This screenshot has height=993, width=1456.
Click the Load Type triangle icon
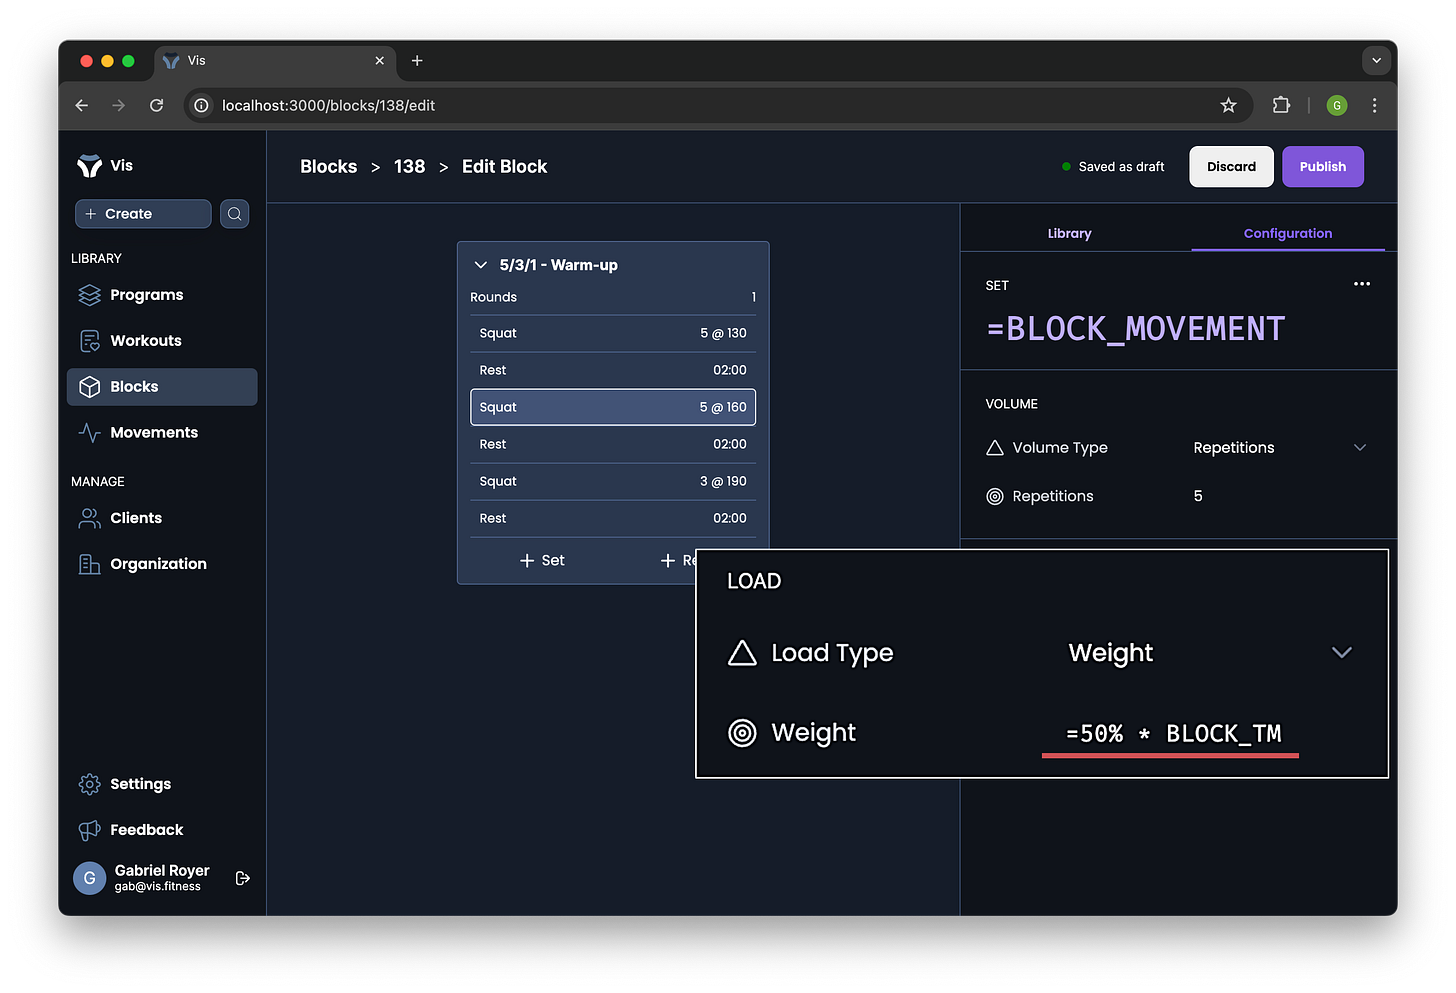tap(742, 653)
